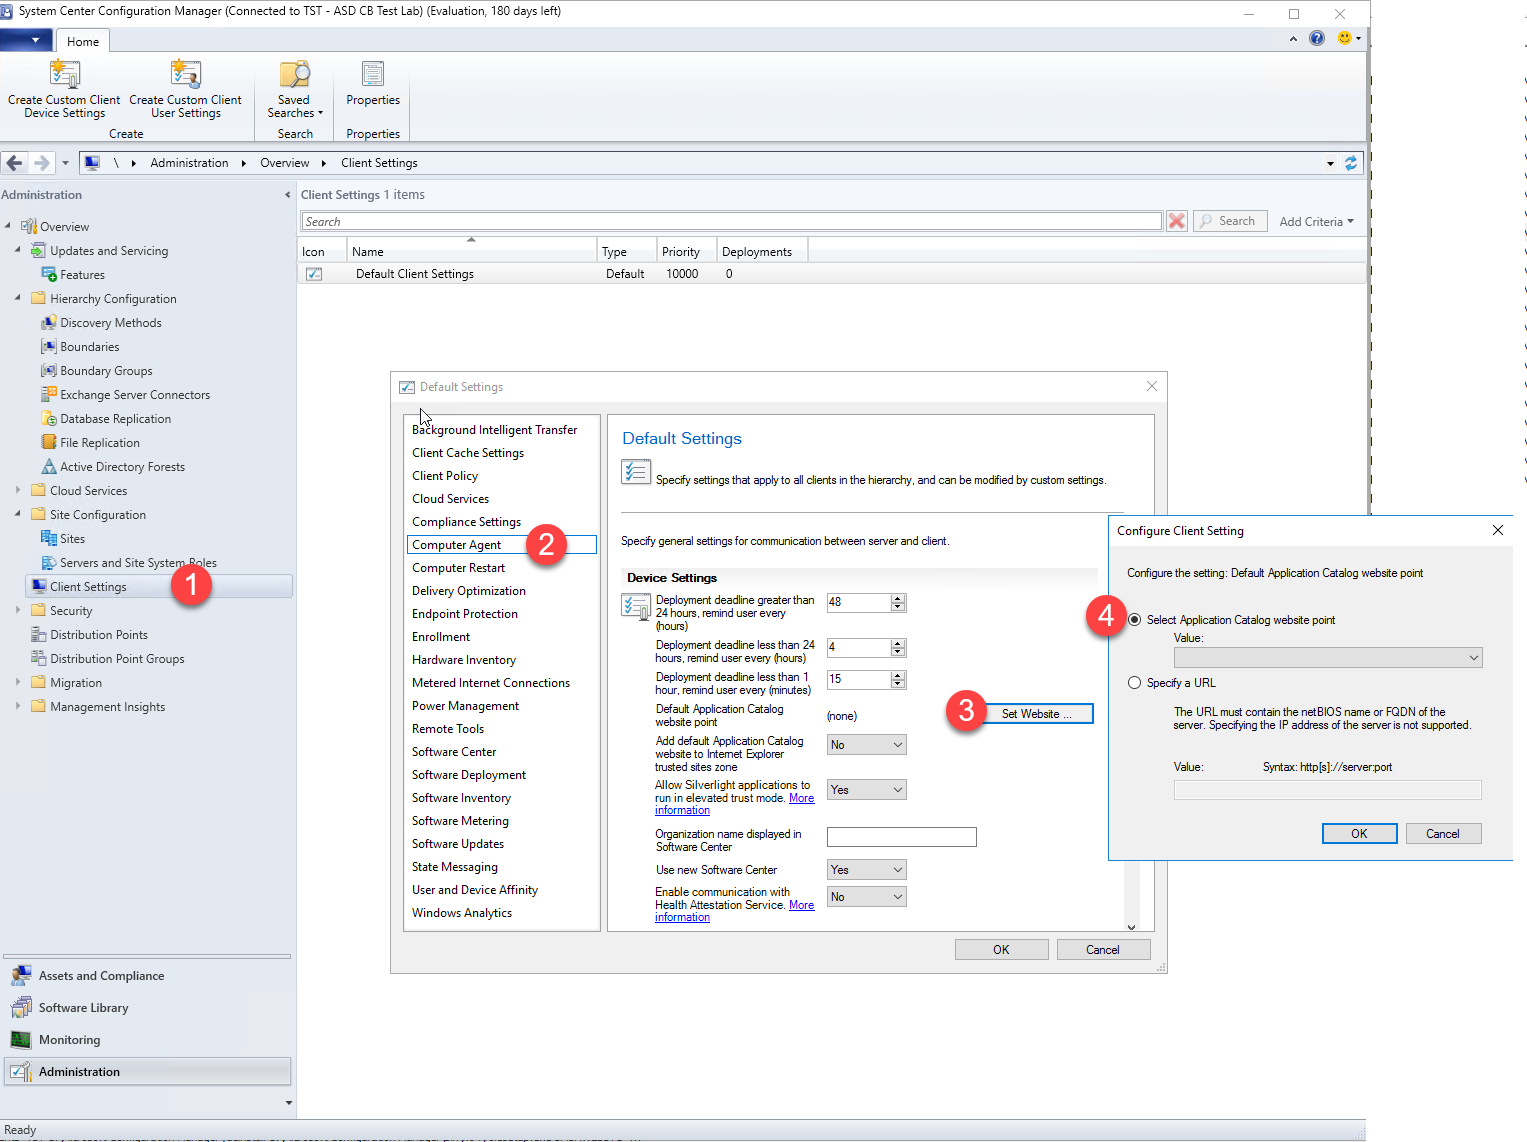Click the back navigation arrow

click(x=14, y=163)
